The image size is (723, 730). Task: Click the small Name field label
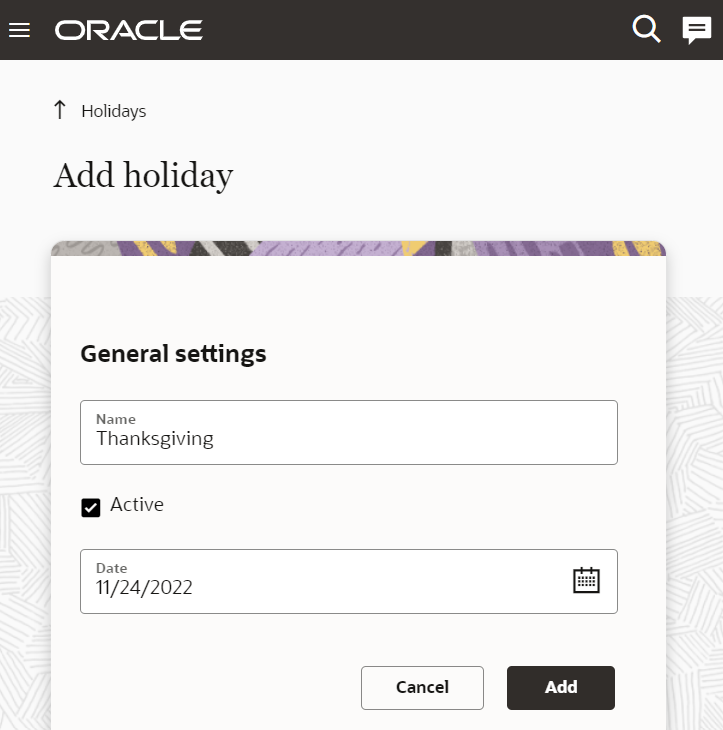coord(116,419)
